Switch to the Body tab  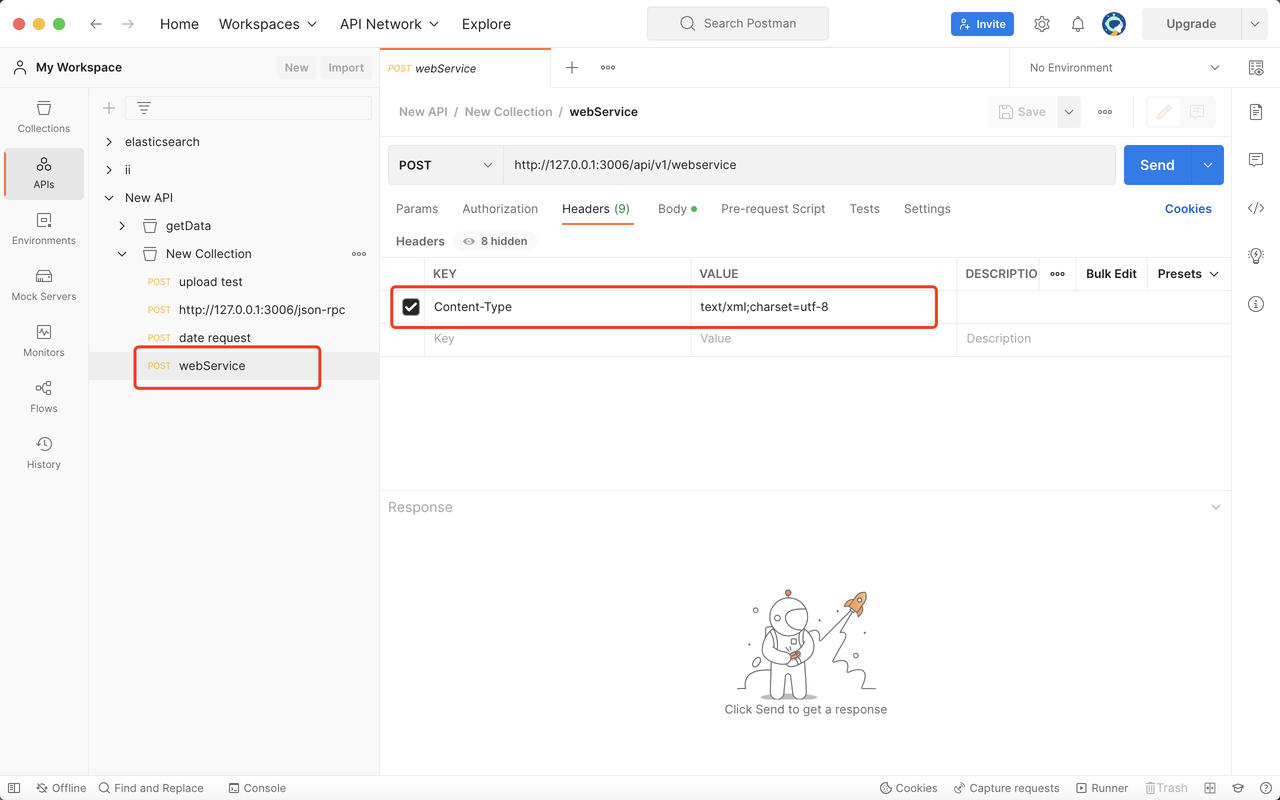pos(677,209)
